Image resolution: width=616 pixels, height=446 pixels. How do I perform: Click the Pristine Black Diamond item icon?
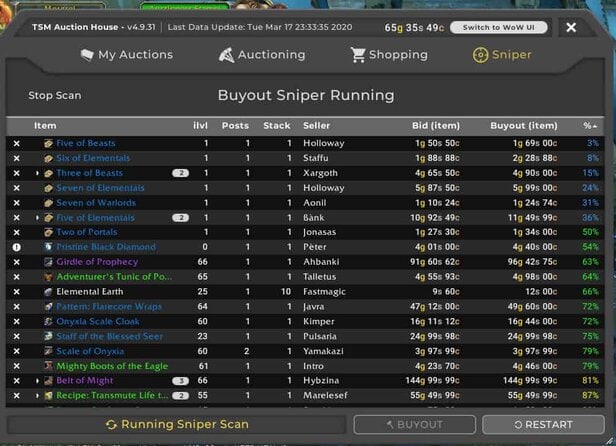point(48,247)
